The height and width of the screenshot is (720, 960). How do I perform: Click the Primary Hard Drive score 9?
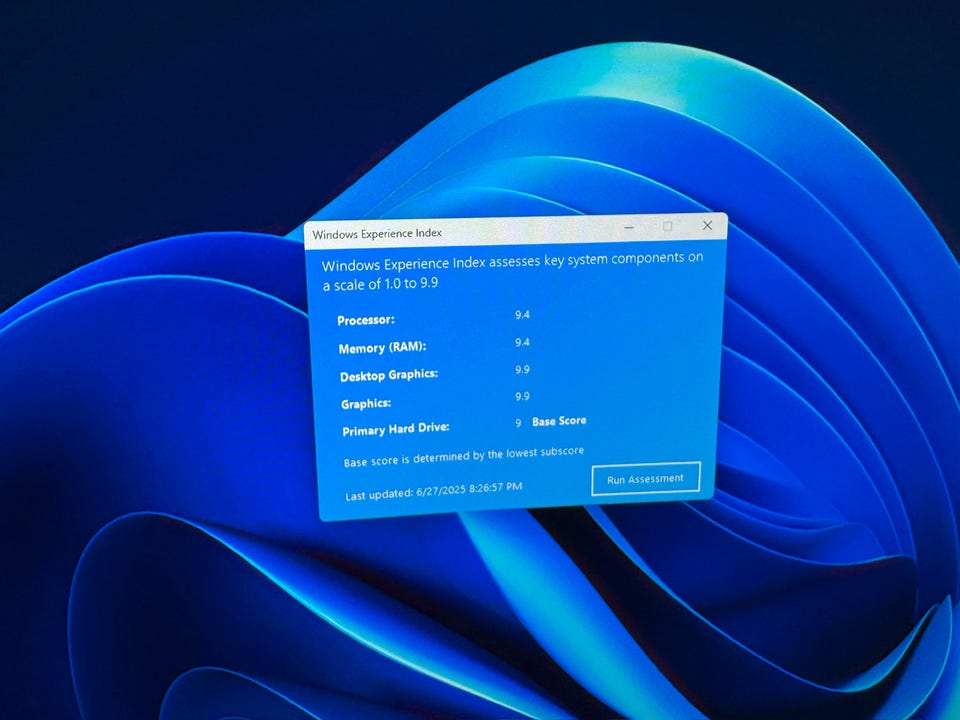coord(519,423)
